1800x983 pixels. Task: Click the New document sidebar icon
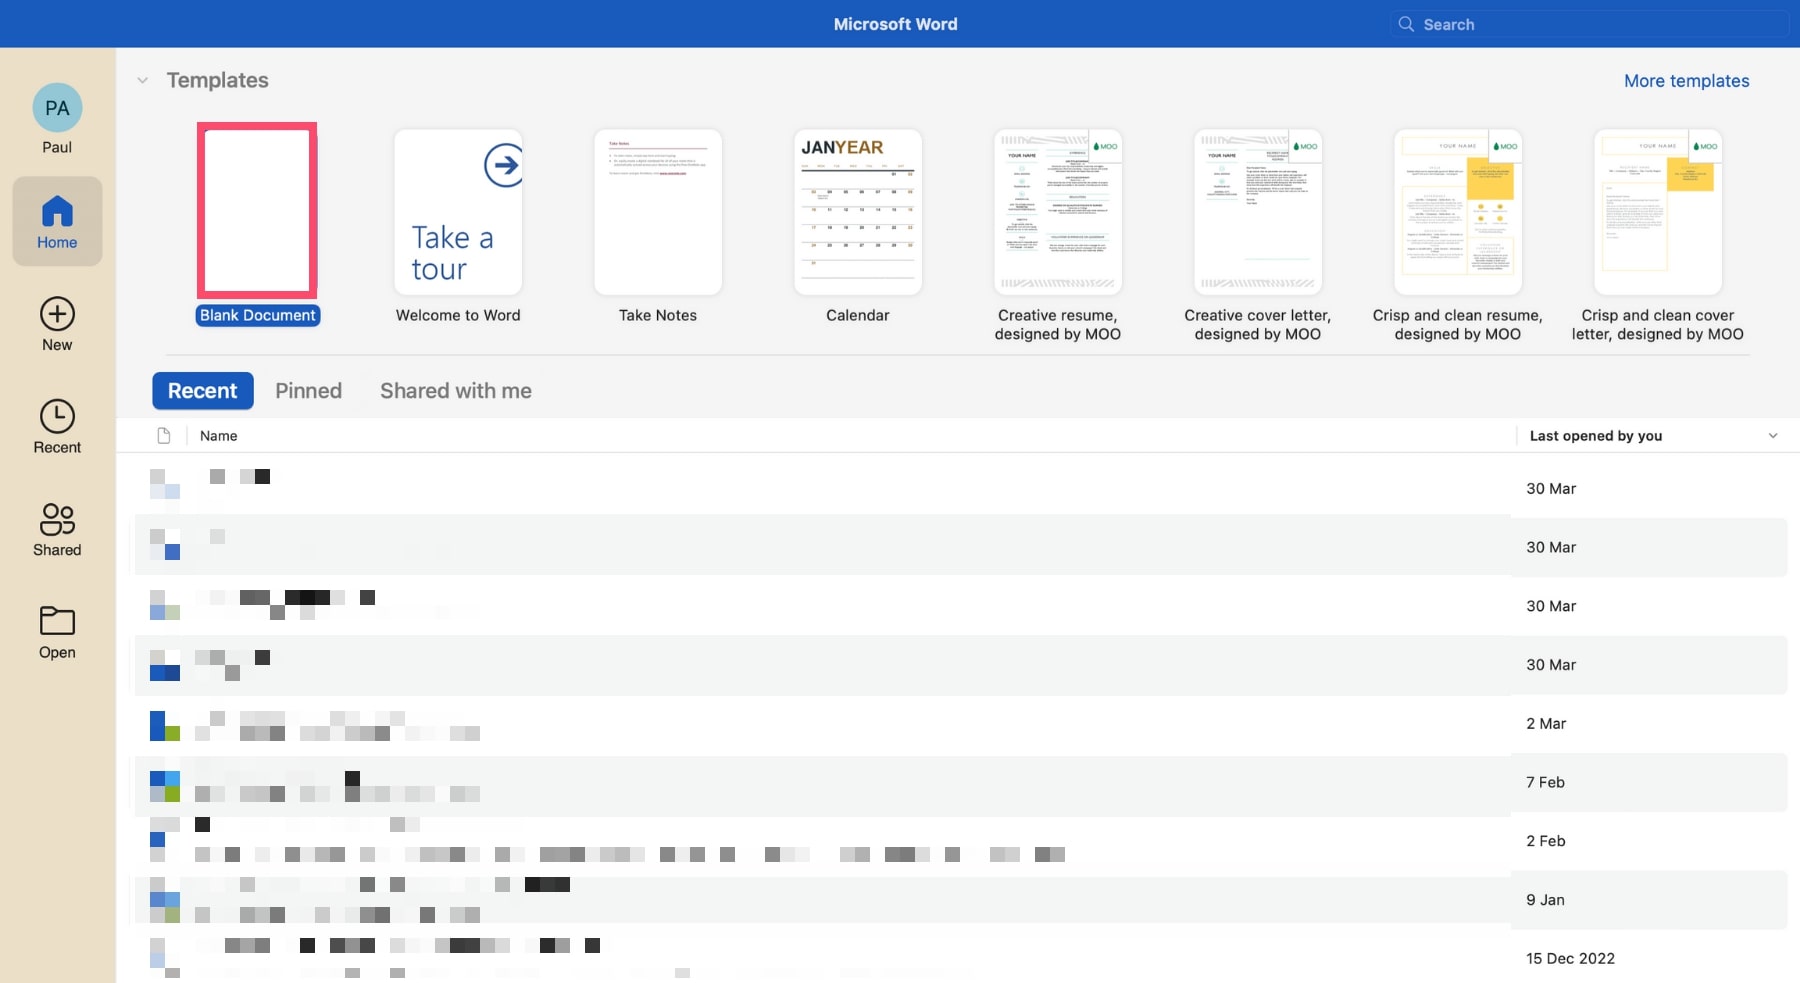(57, 324)
